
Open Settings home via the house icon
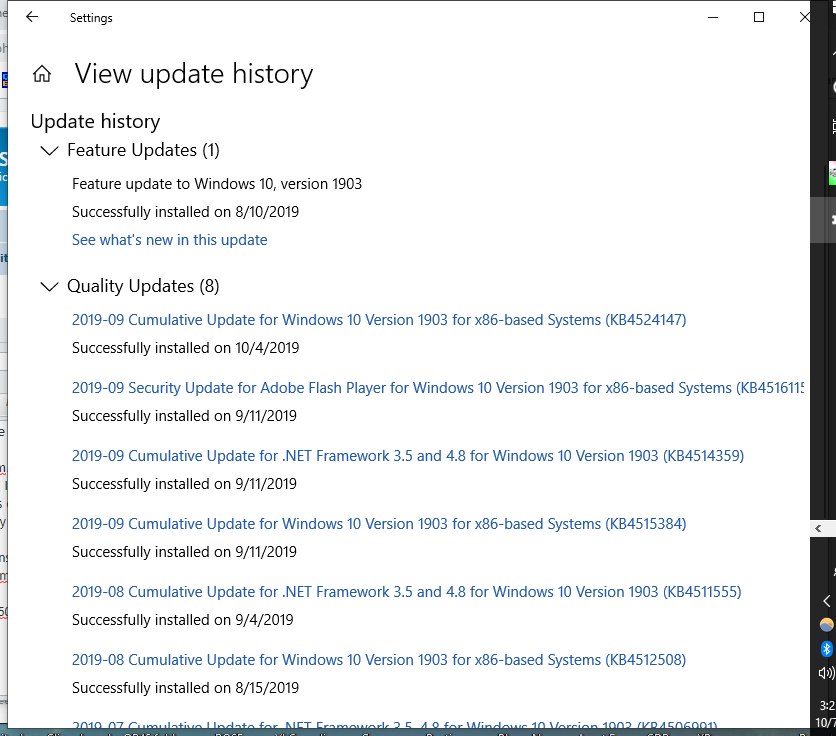(42, 74)
